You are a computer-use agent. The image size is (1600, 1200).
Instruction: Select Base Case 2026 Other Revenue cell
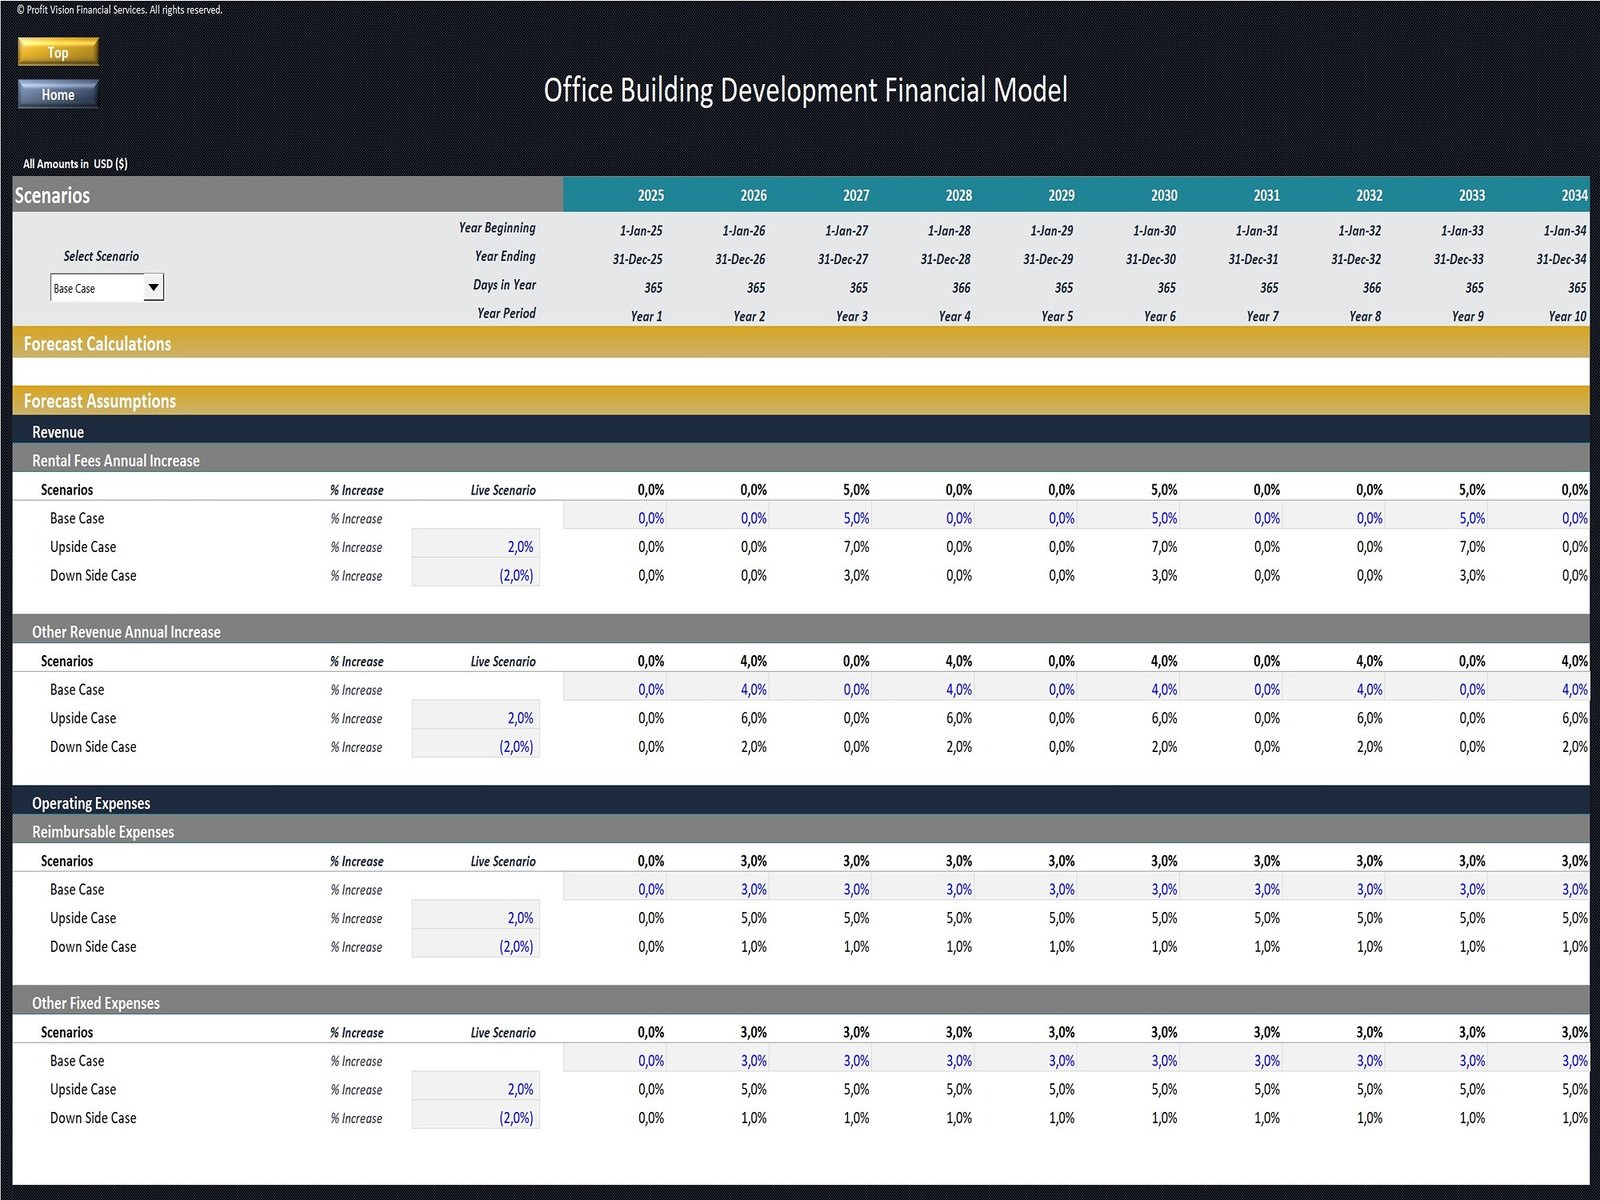(753, 690)
